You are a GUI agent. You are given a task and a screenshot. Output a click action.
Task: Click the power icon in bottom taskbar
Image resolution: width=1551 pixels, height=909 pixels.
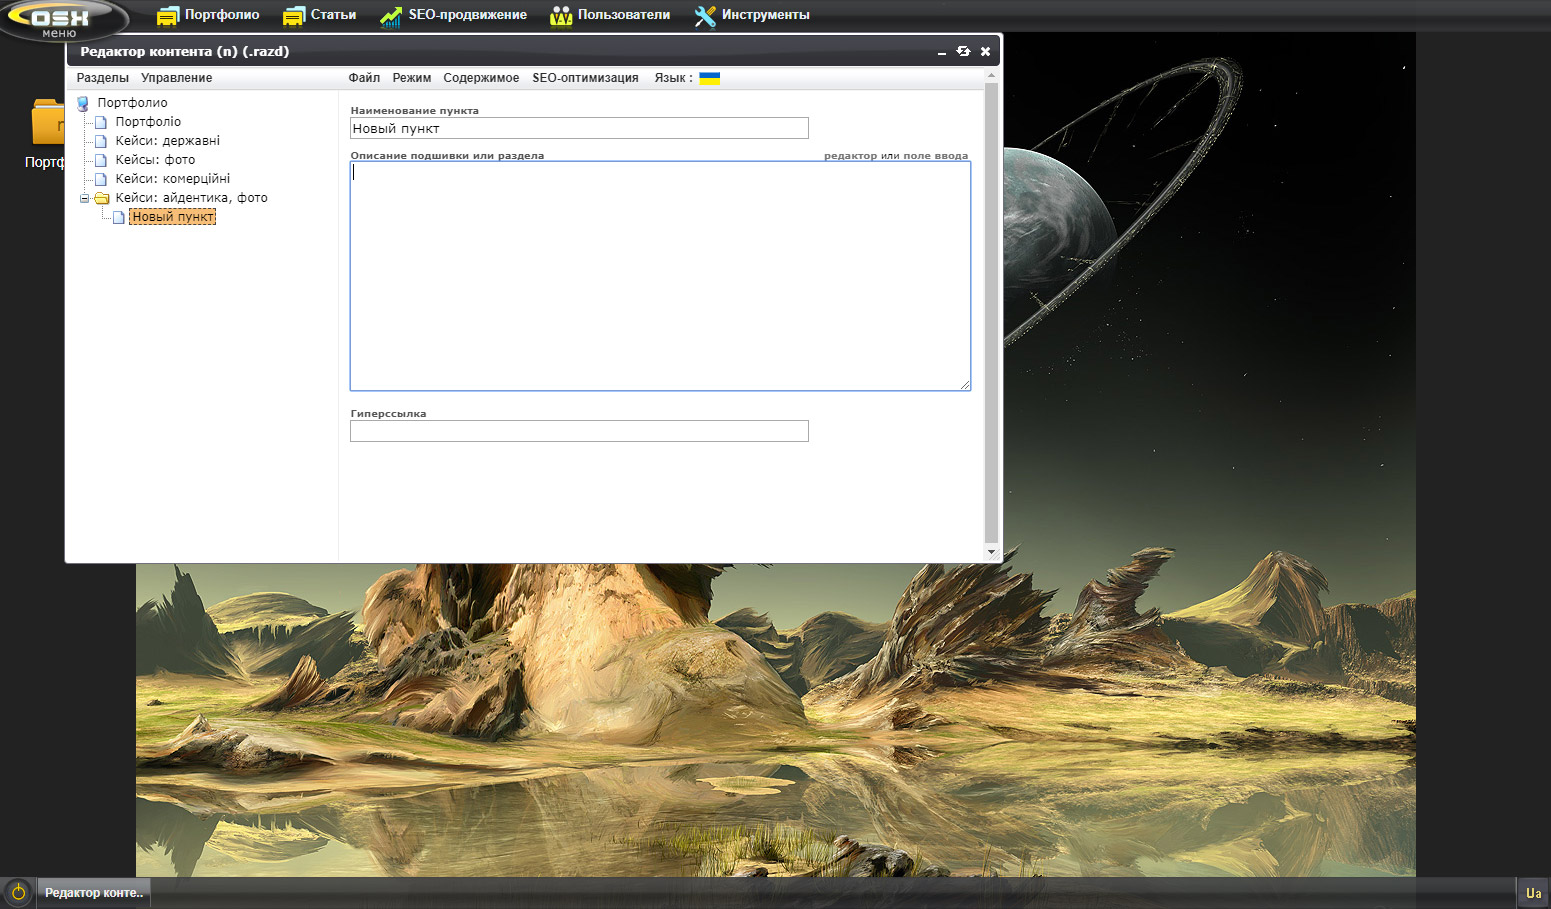click(18, 892)
